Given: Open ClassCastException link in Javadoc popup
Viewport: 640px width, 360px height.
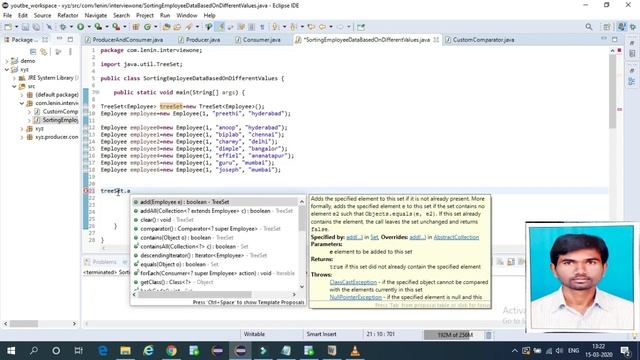Looking at the screenshot, I should (353, 282).
